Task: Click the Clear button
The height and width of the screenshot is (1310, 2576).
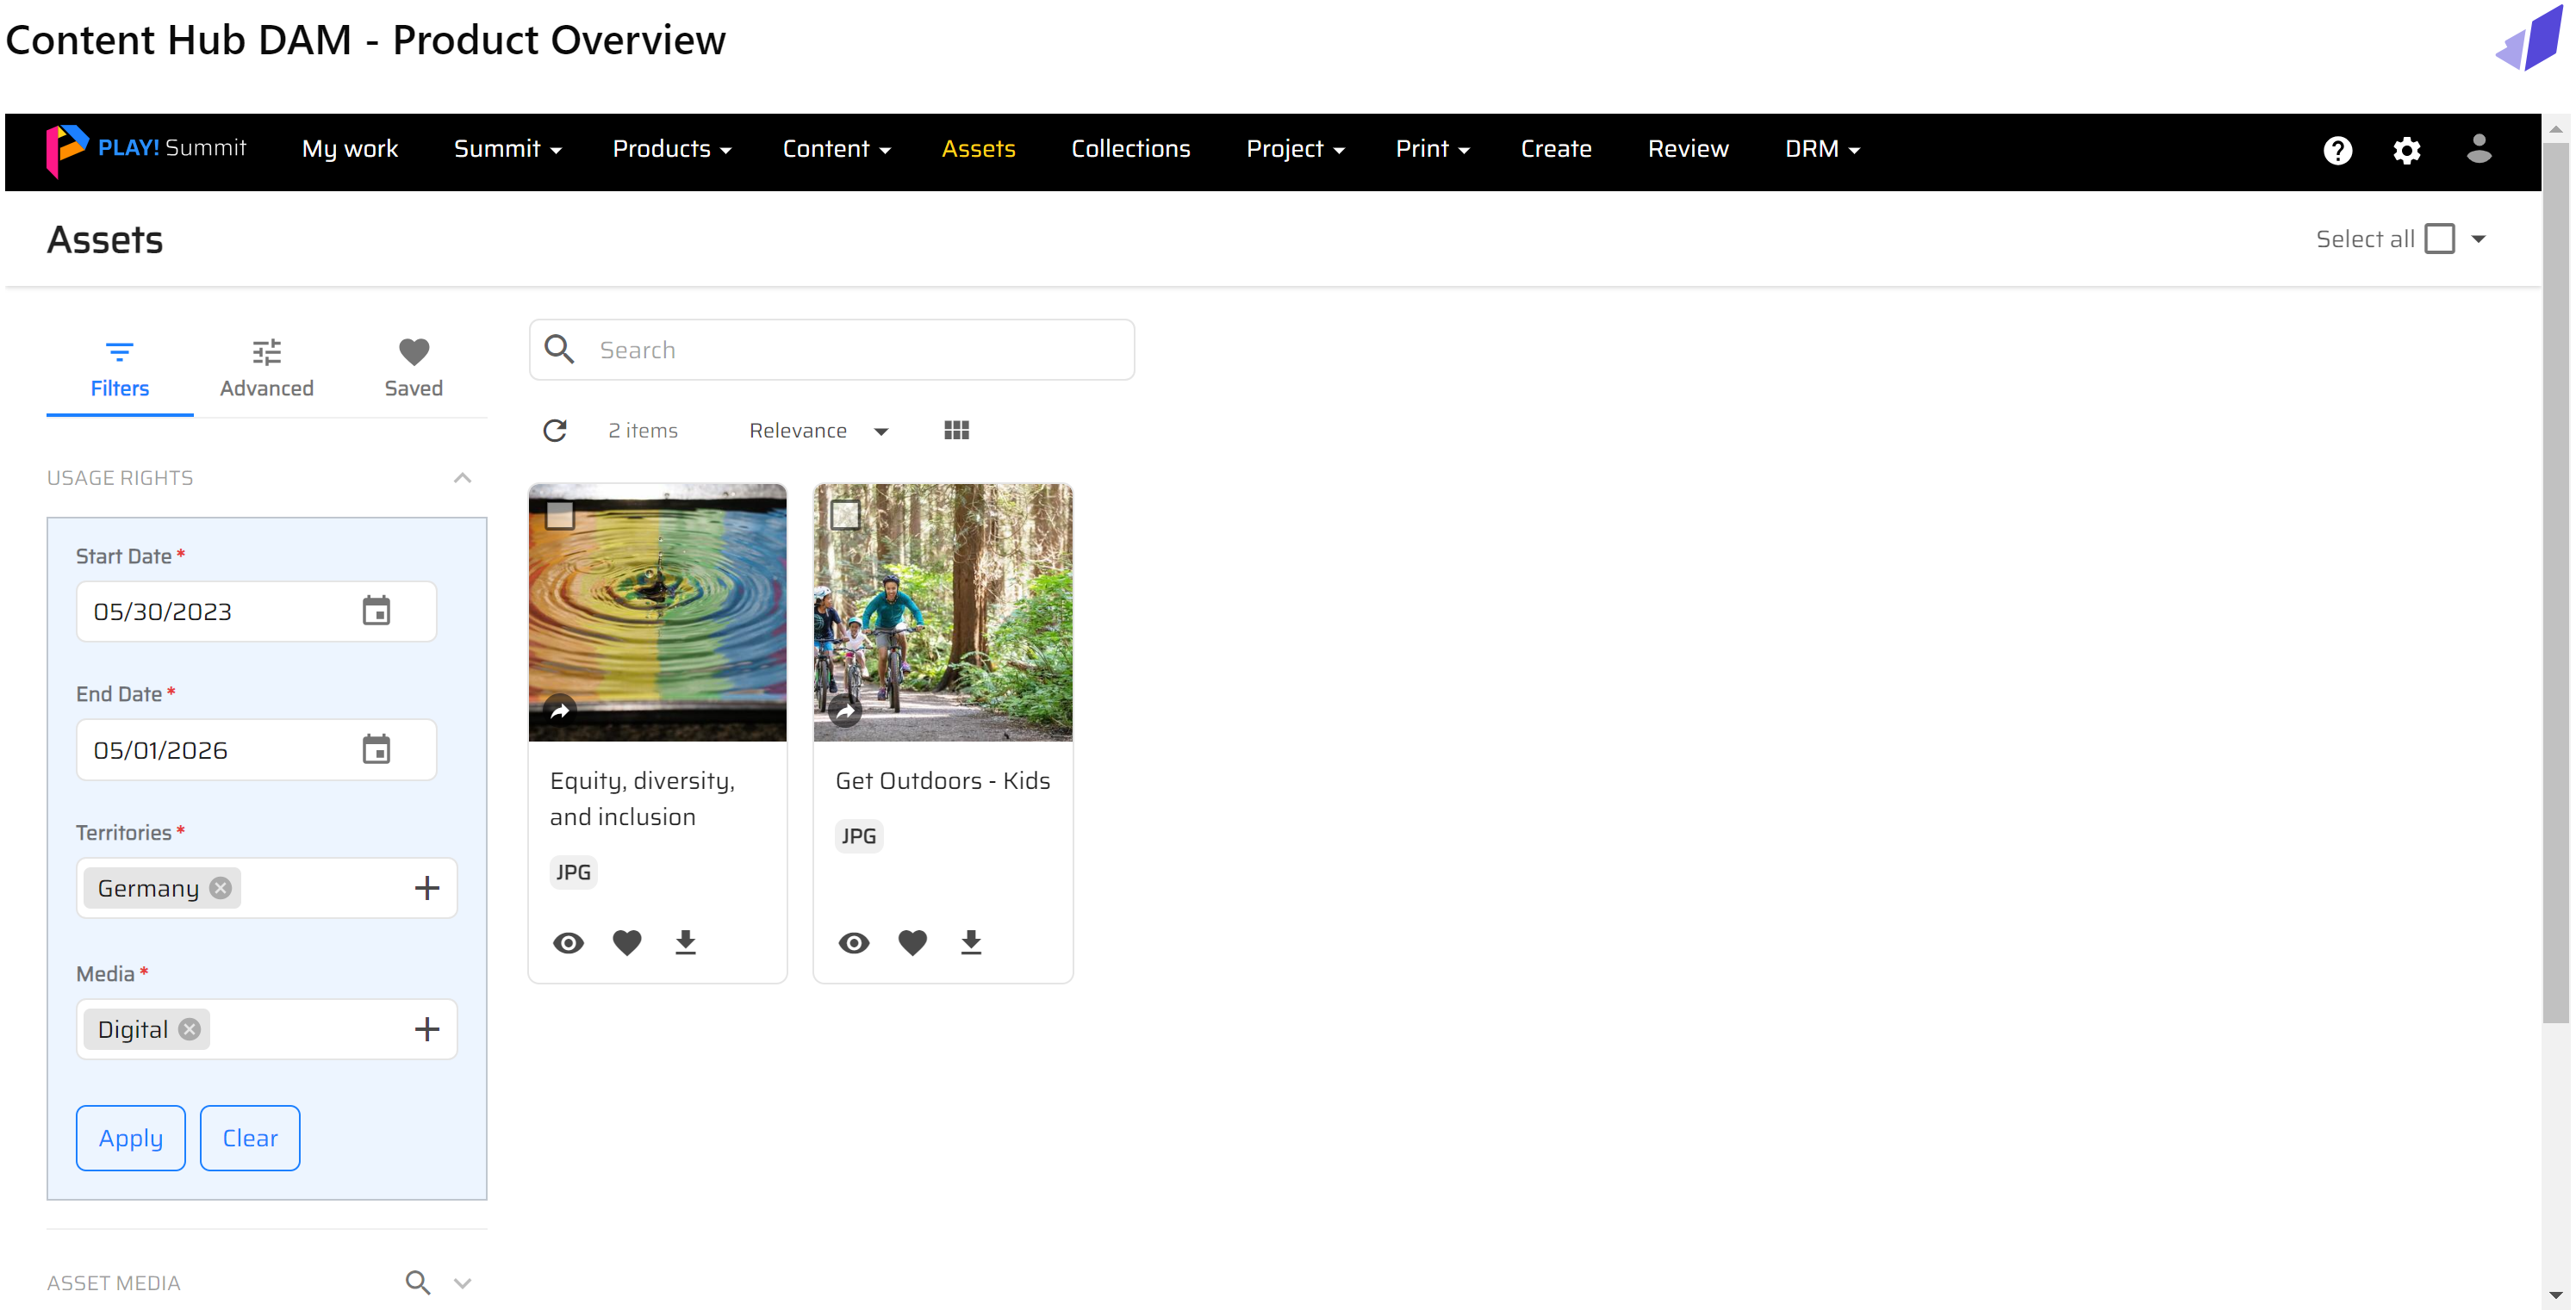Action: coord(250,1137)
